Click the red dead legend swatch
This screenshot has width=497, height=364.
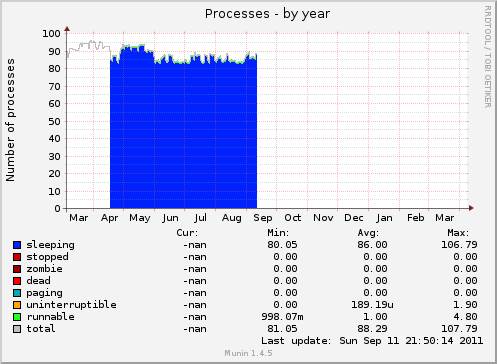[17, 281]
